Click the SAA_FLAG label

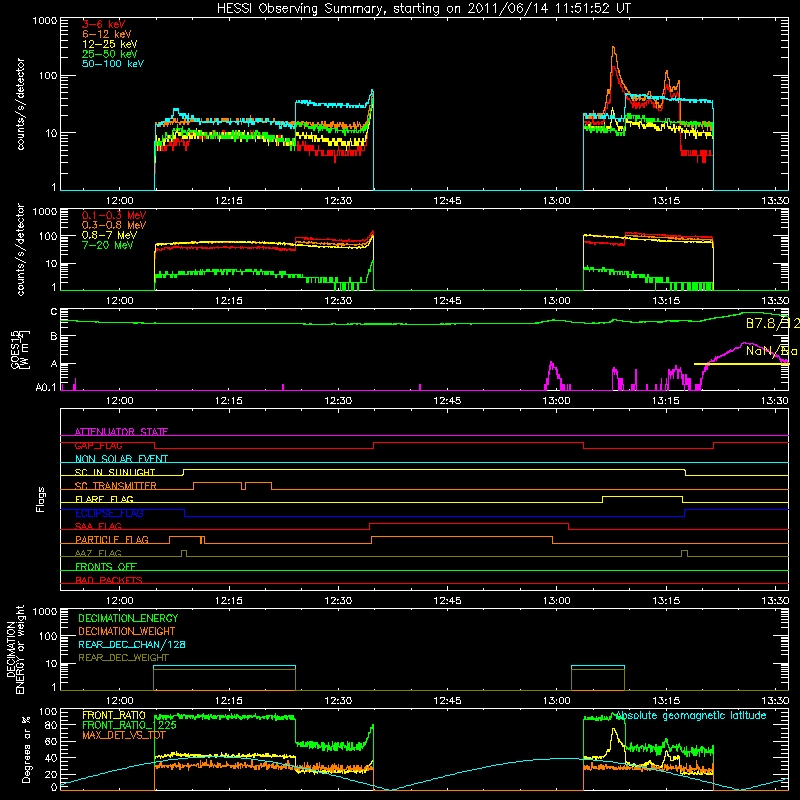98,526
